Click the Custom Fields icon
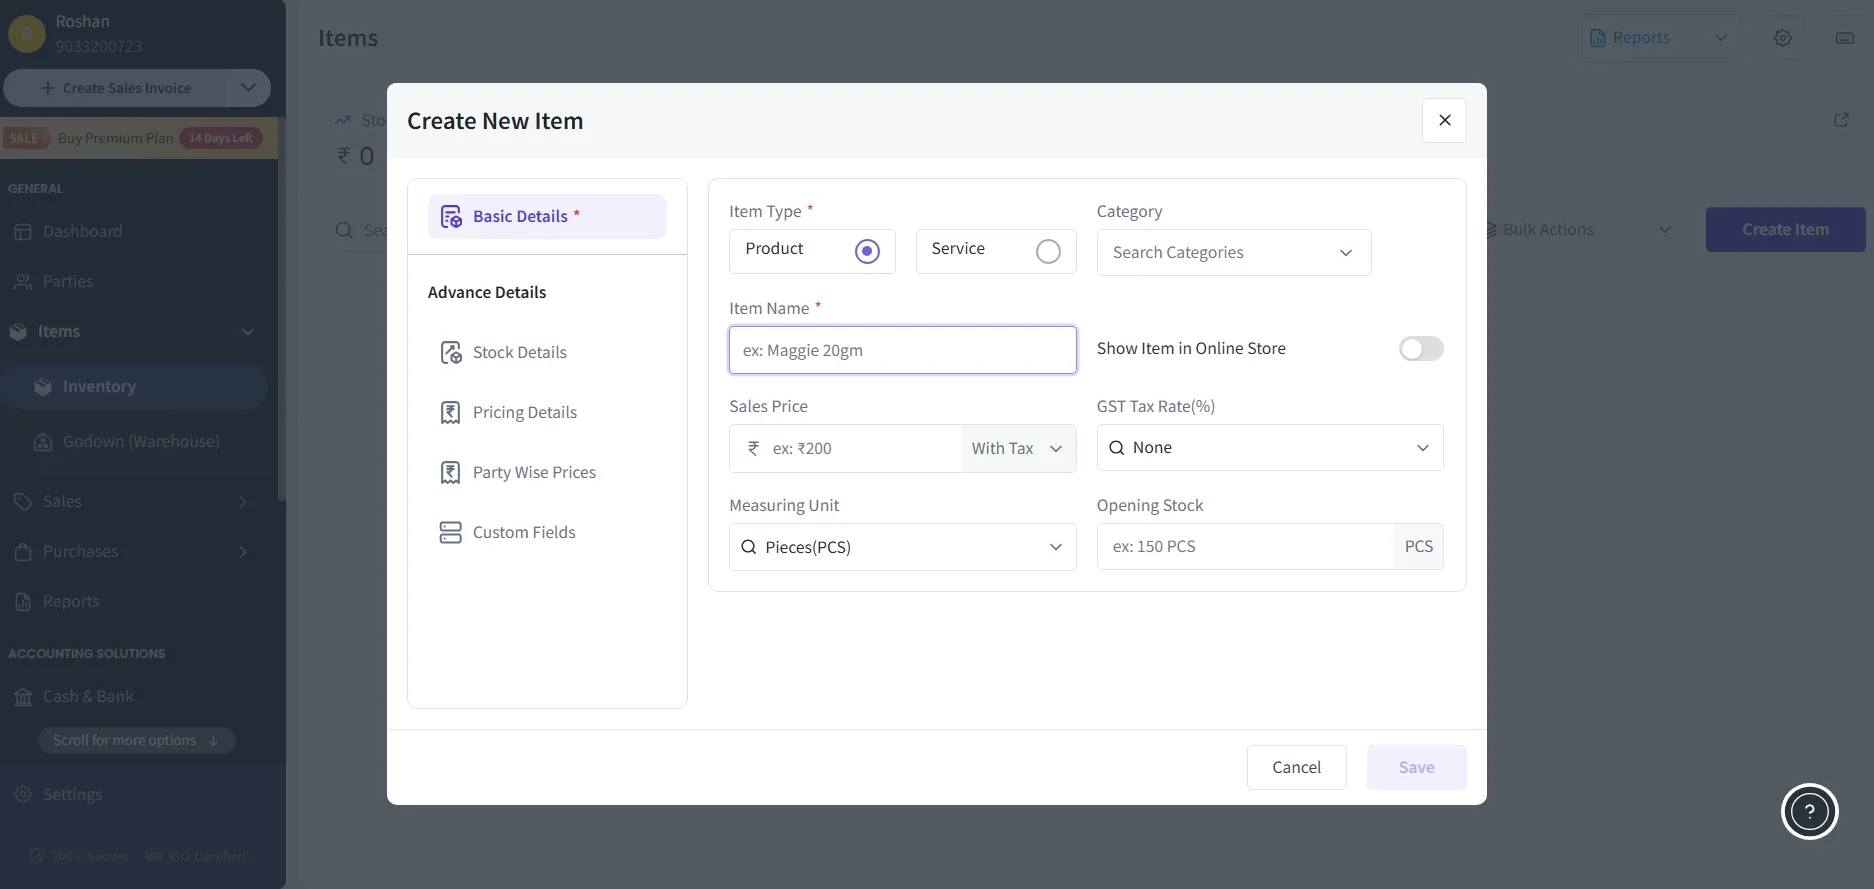1874x889 pixels. pos(451,532)
